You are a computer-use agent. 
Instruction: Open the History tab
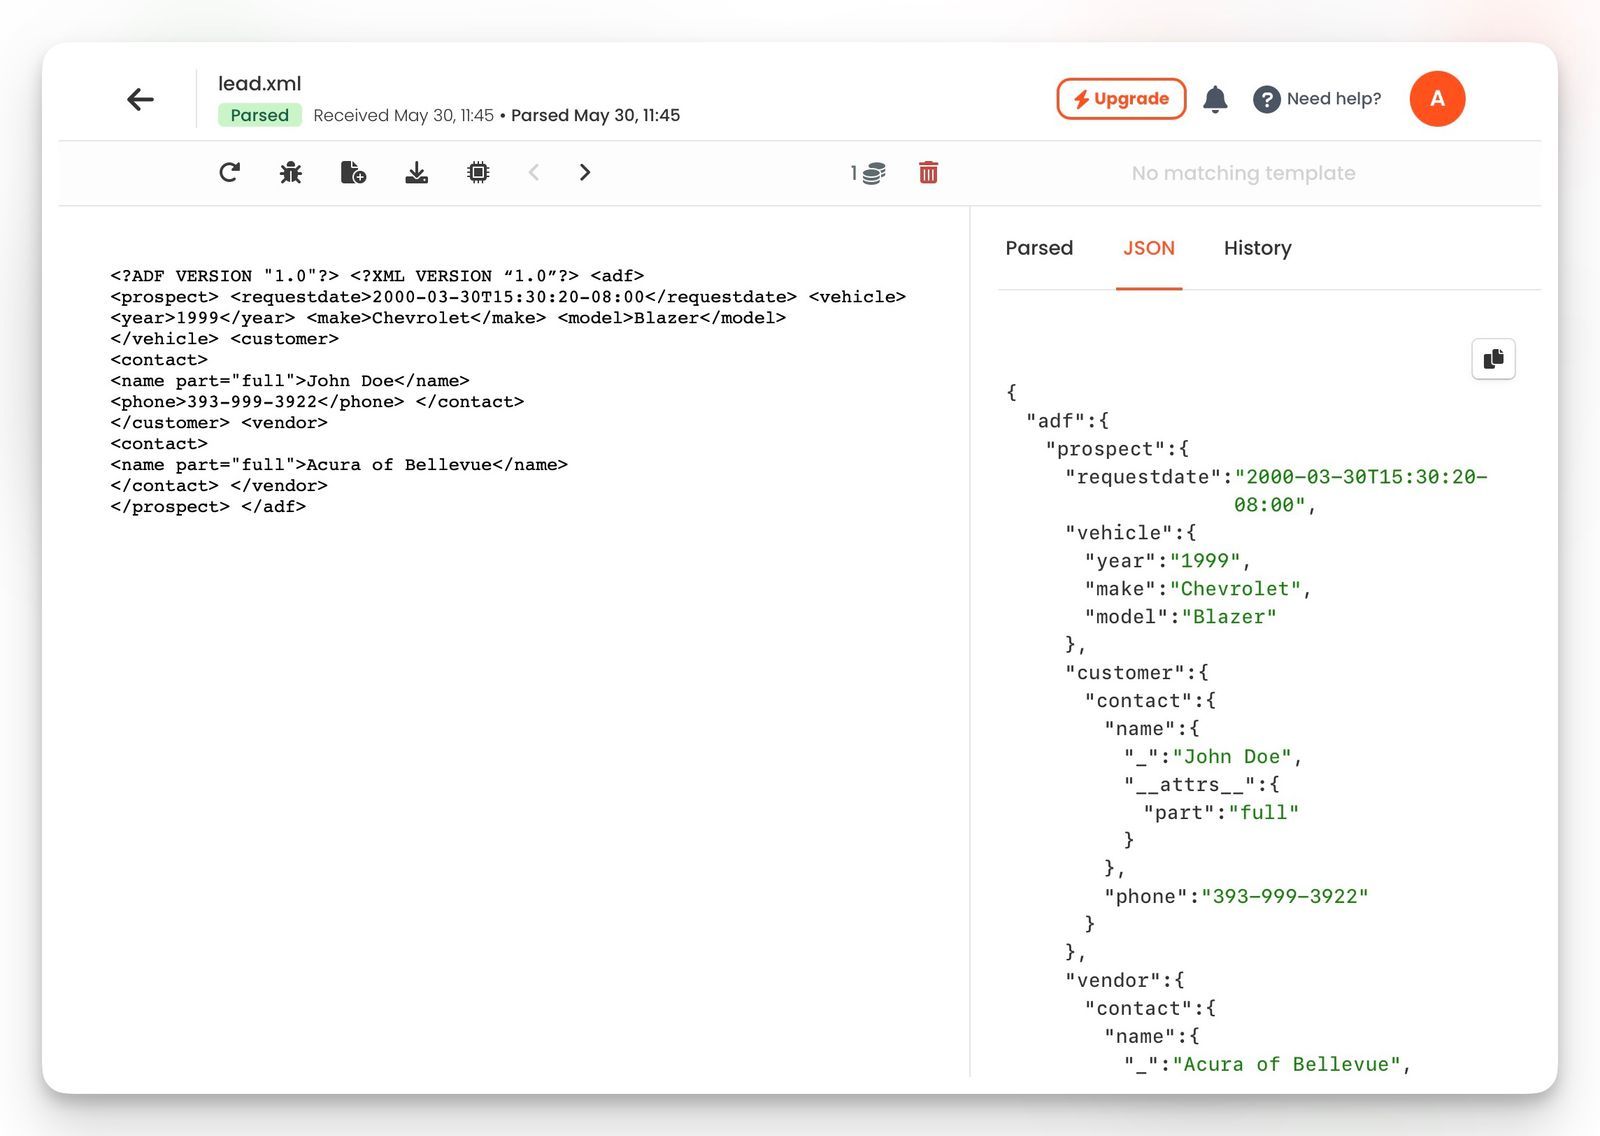click(1257, 248)
